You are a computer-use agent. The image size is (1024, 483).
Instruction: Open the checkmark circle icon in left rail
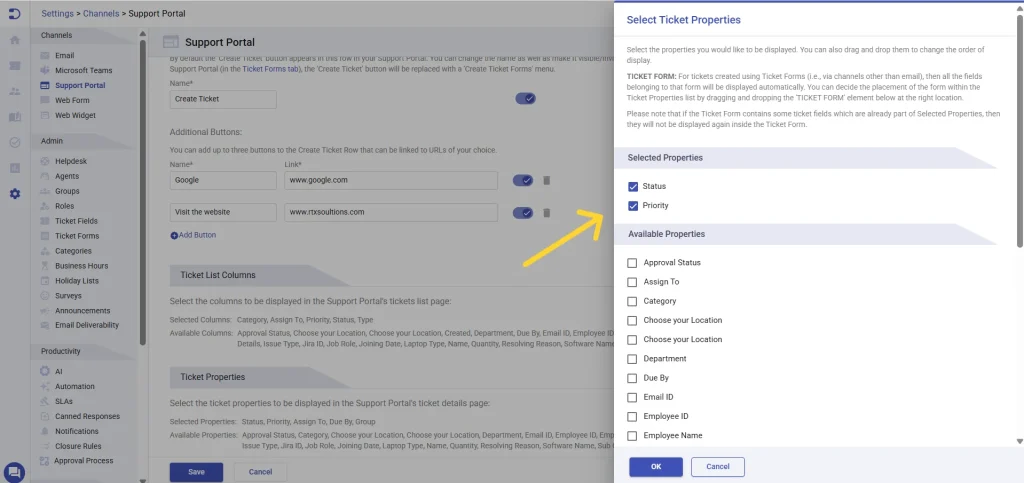(14, 142)
